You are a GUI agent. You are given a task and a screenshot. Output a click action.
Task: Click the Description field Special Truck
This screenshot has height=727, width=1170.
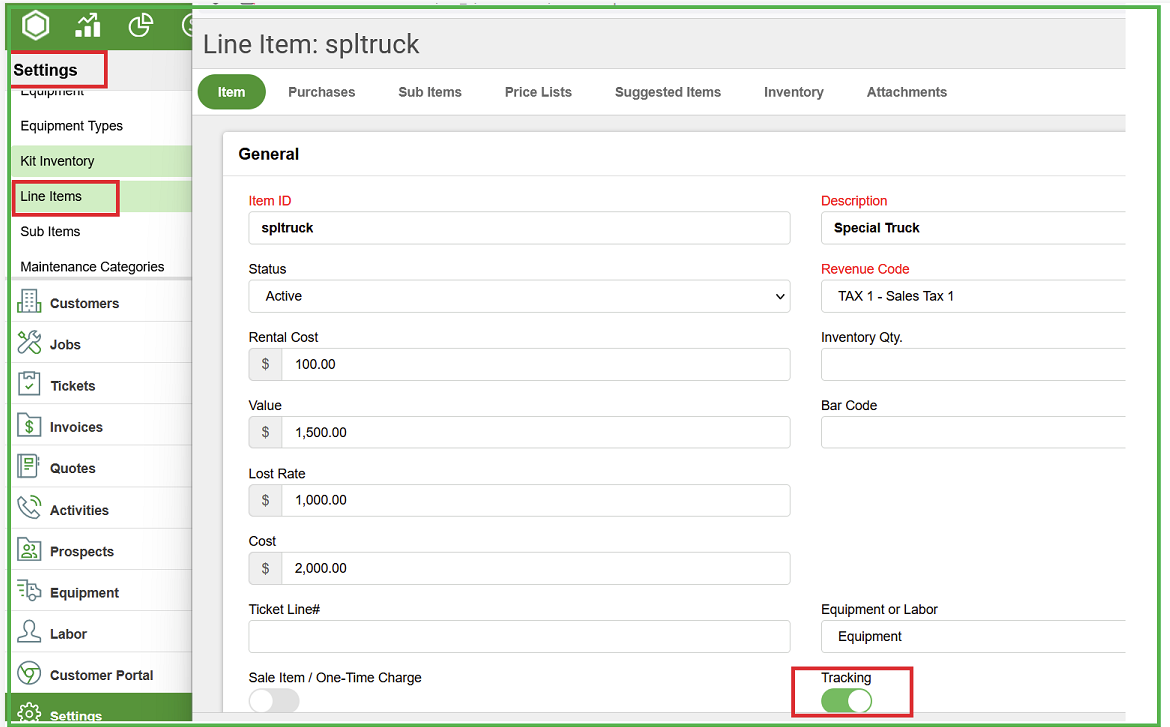(x=973, y=228)
